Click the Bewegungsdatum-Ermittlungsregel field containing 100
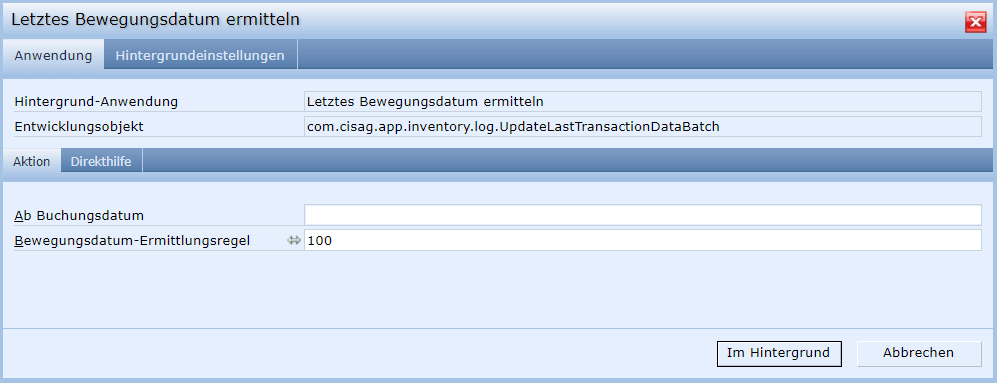Screen dimensions: 997x383 point(643,240)
